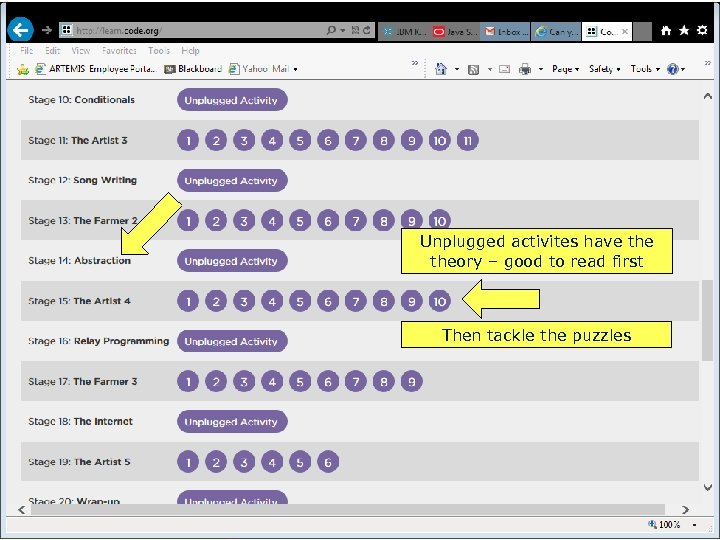Open Stage 14 Abstraction Unplugged Activity
Viewport: 720px width, 540px height.
(x=232, y=261)
